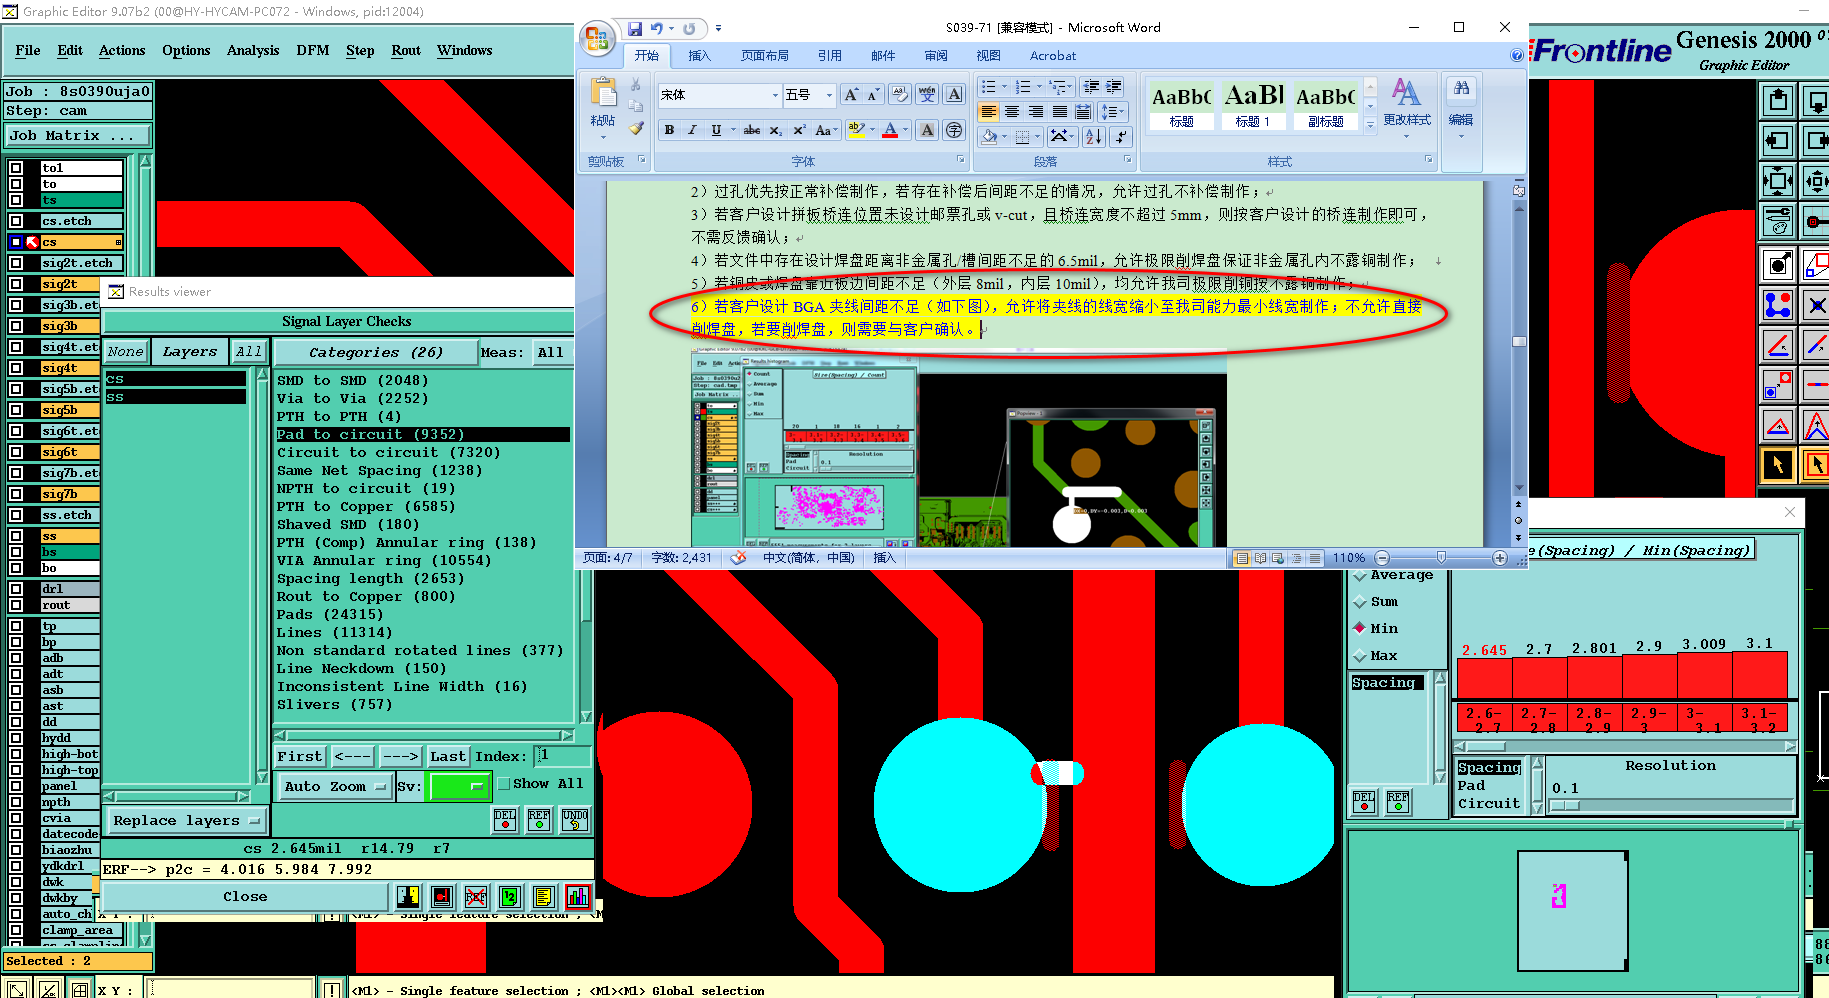Click the zoom fit arrows icon
This screenshot has width=1829, height=998.
(1778, 181)
